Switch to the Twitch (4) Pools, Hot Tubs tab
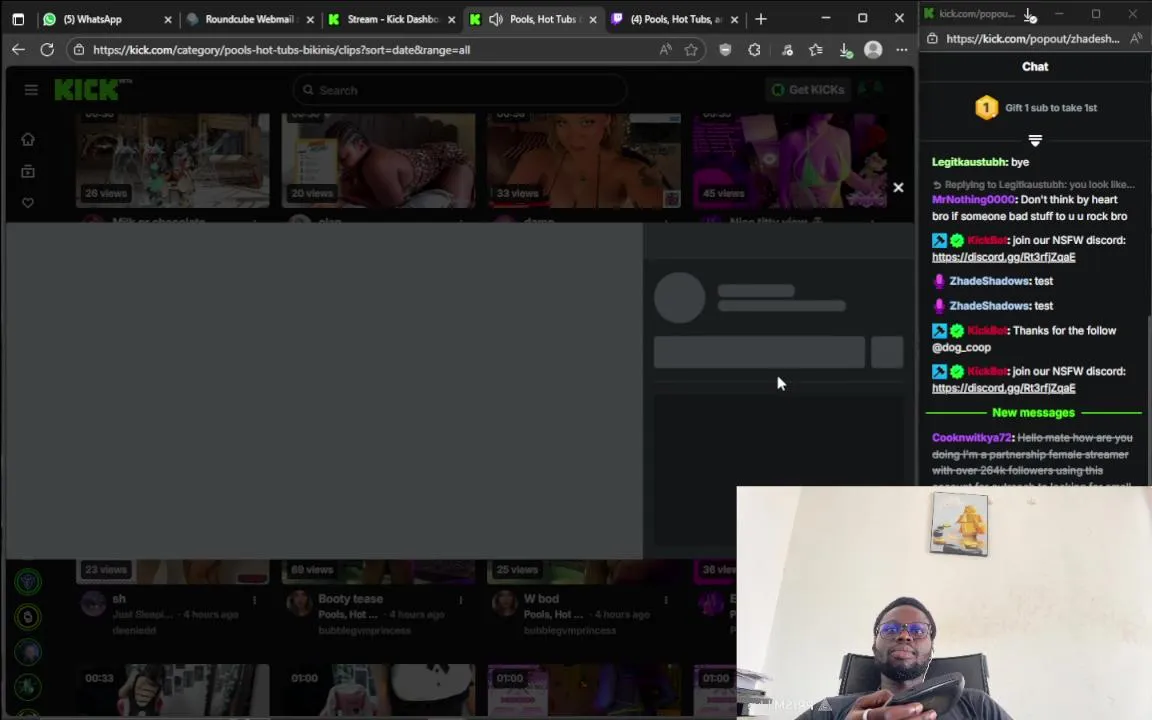This screenshot has width=1152, height=720. [676, 19]
